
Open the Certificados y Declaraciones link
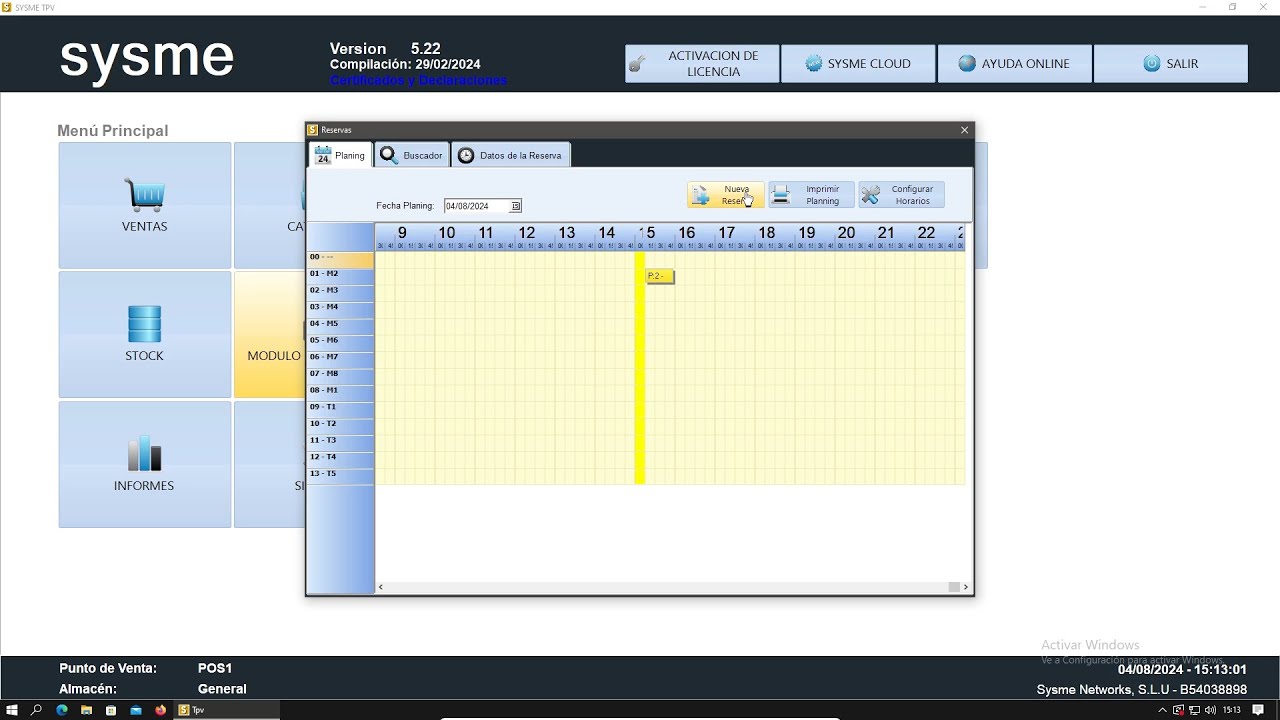pos(418,80)
